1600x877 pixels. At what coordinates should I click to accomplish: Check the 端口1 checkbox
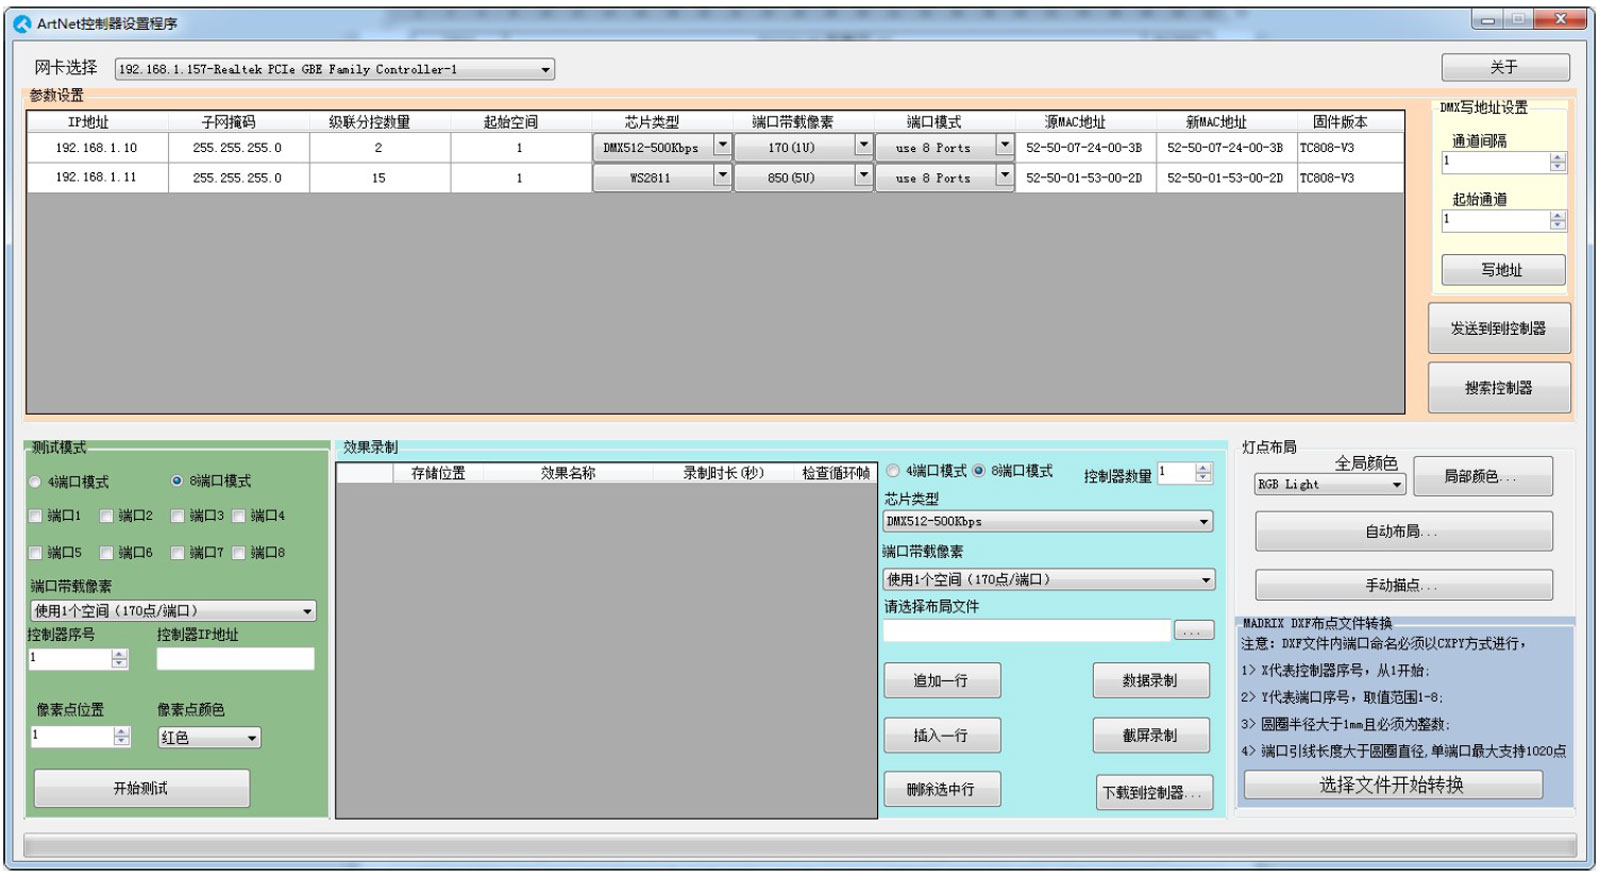tap(36, 516)
